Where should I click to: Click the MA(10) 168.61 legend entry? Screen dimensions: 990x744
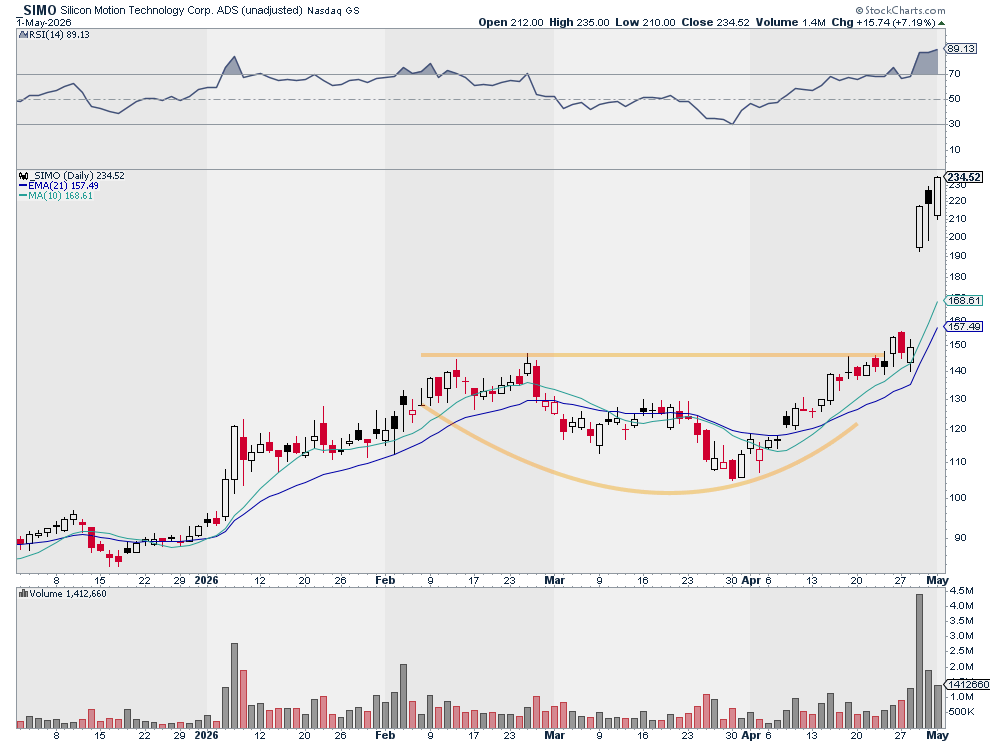(60, 196)
